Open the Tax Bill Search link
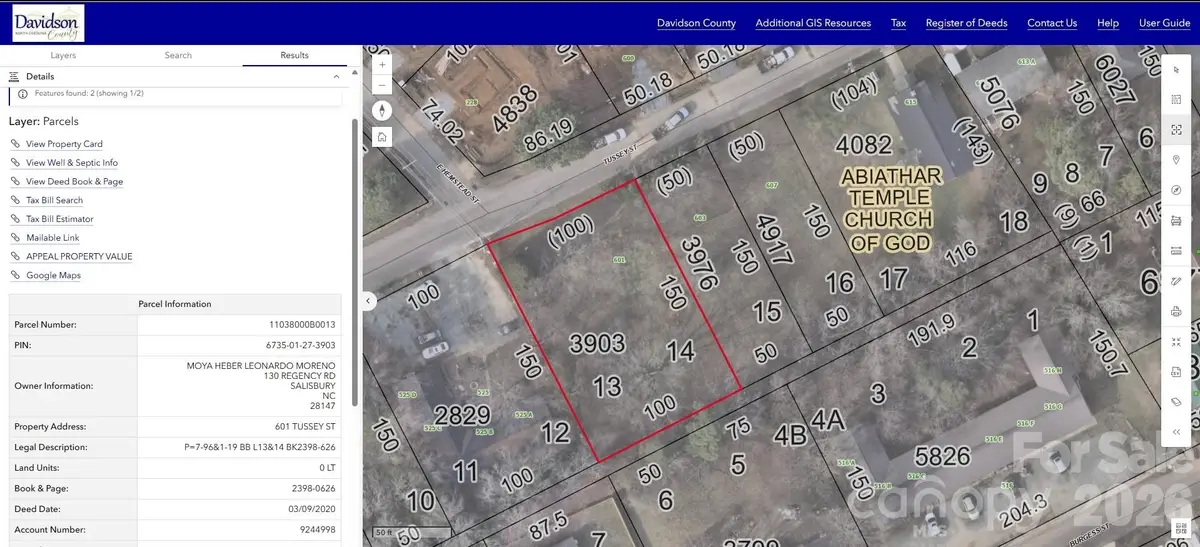 click(55, 200)
